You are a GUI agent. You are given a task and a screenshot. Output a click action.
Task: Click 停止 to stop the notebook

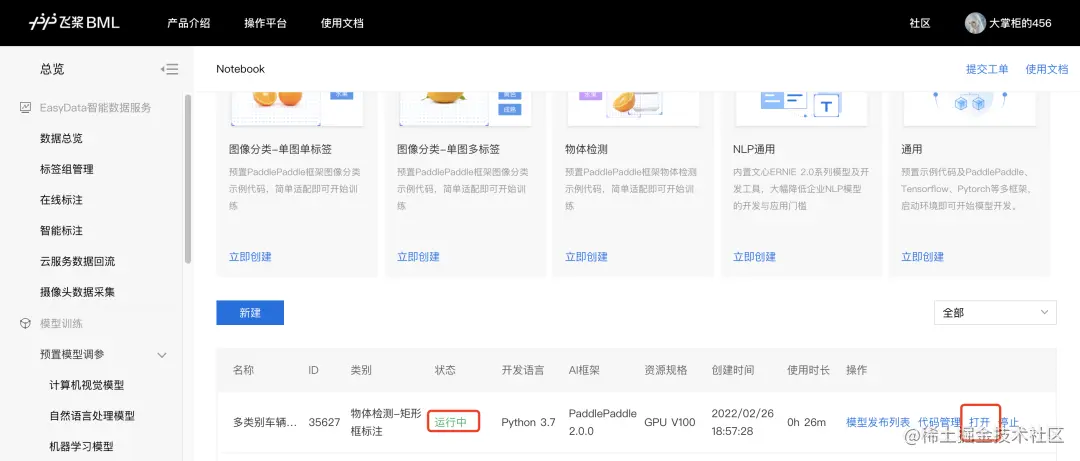pos(1009,422)
